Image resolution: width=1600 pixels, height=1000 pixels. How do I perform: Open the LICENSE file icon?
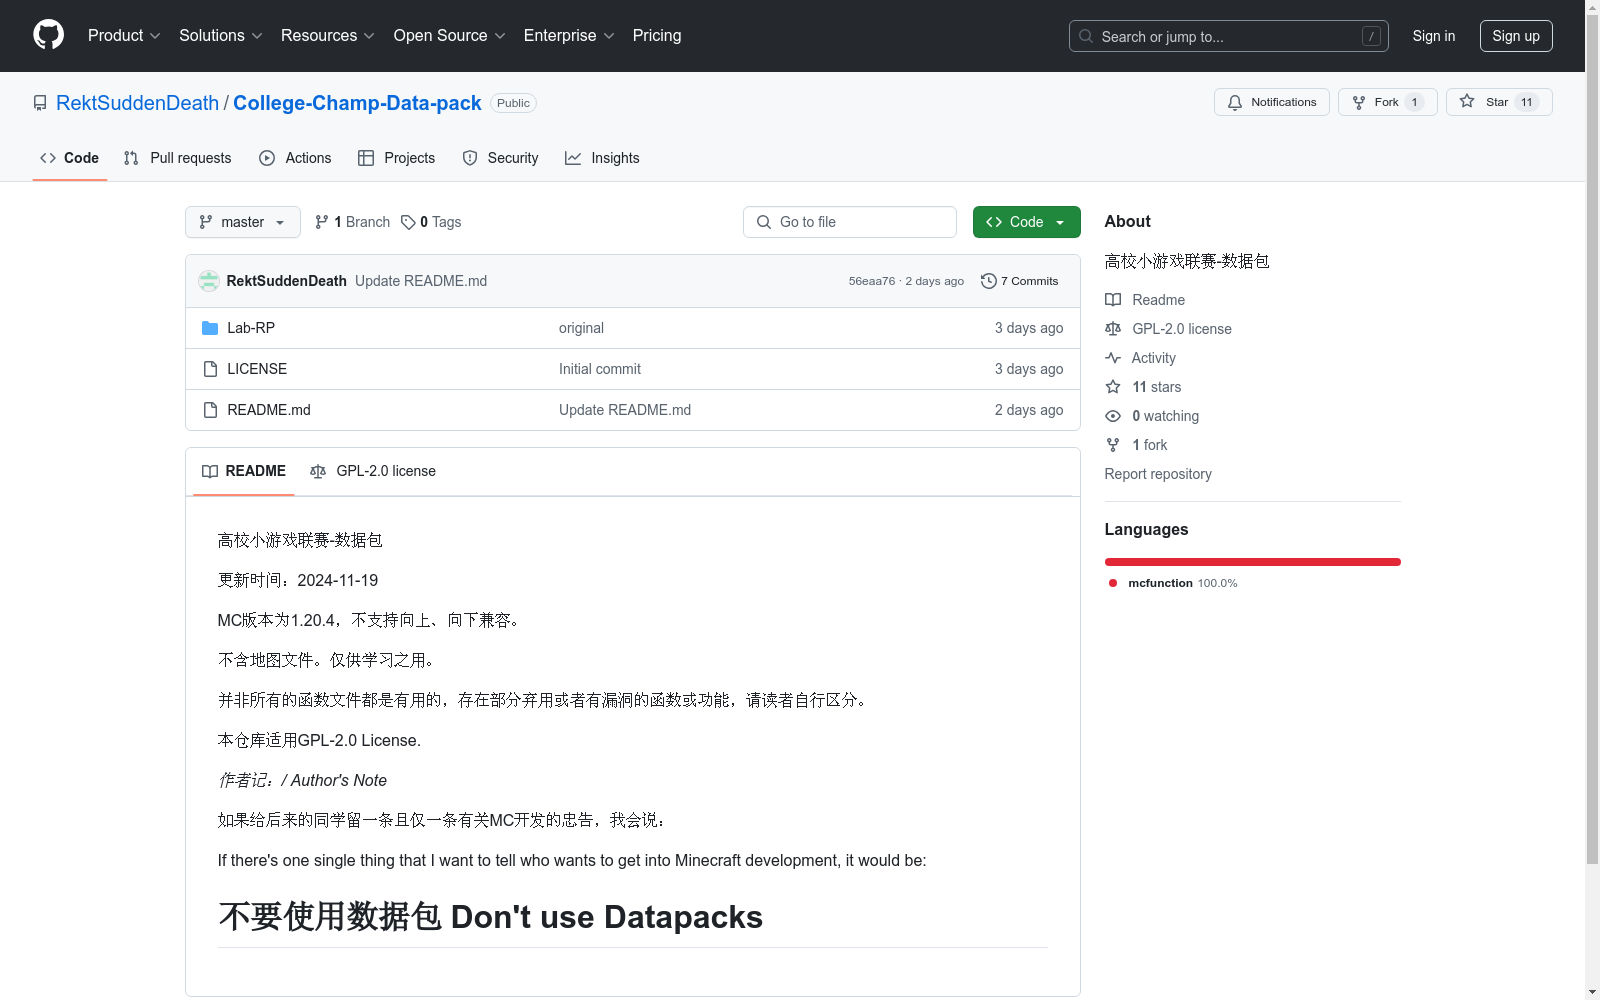pos(210,369)
